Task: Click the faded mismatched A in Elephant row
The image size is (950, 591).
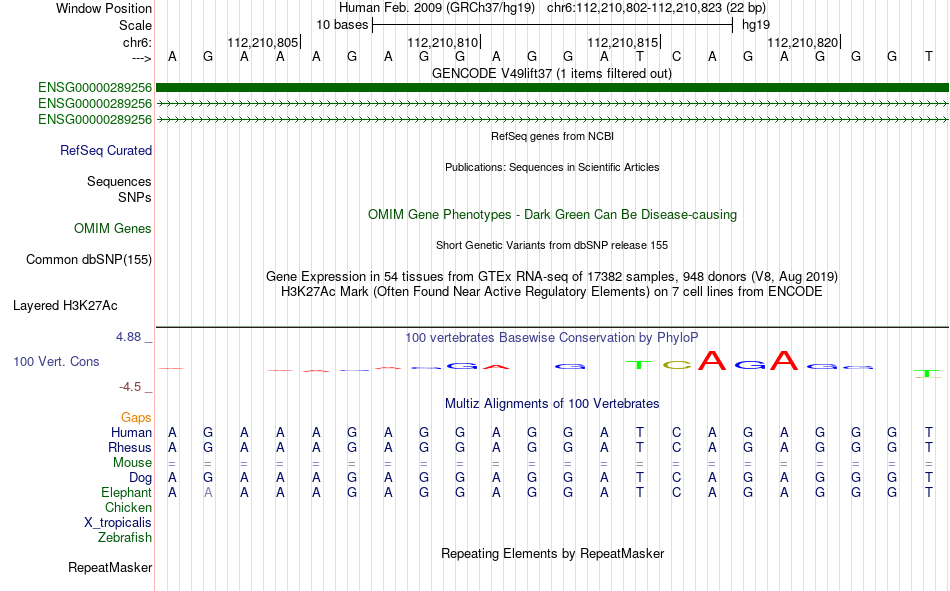Action: pos(208,493)
